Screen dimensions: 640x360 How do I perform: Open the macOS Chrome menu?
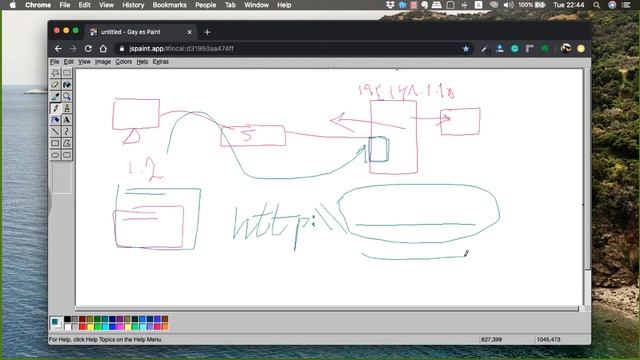38,5
